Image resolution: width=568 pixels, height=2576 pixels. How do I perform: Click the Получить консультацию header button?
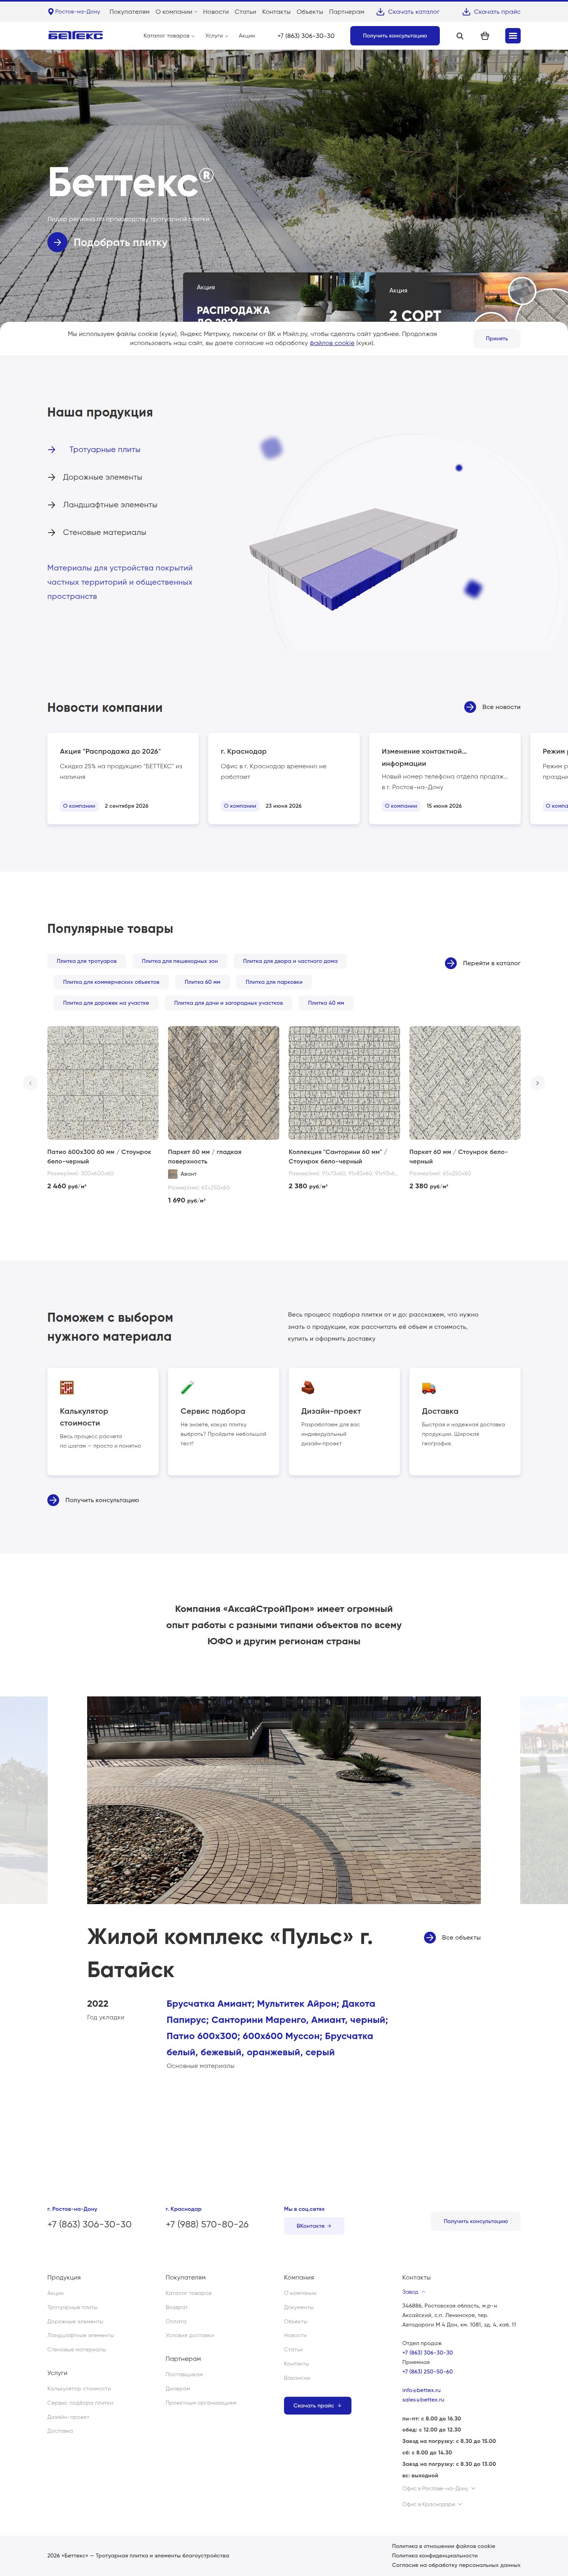(395, 36)
